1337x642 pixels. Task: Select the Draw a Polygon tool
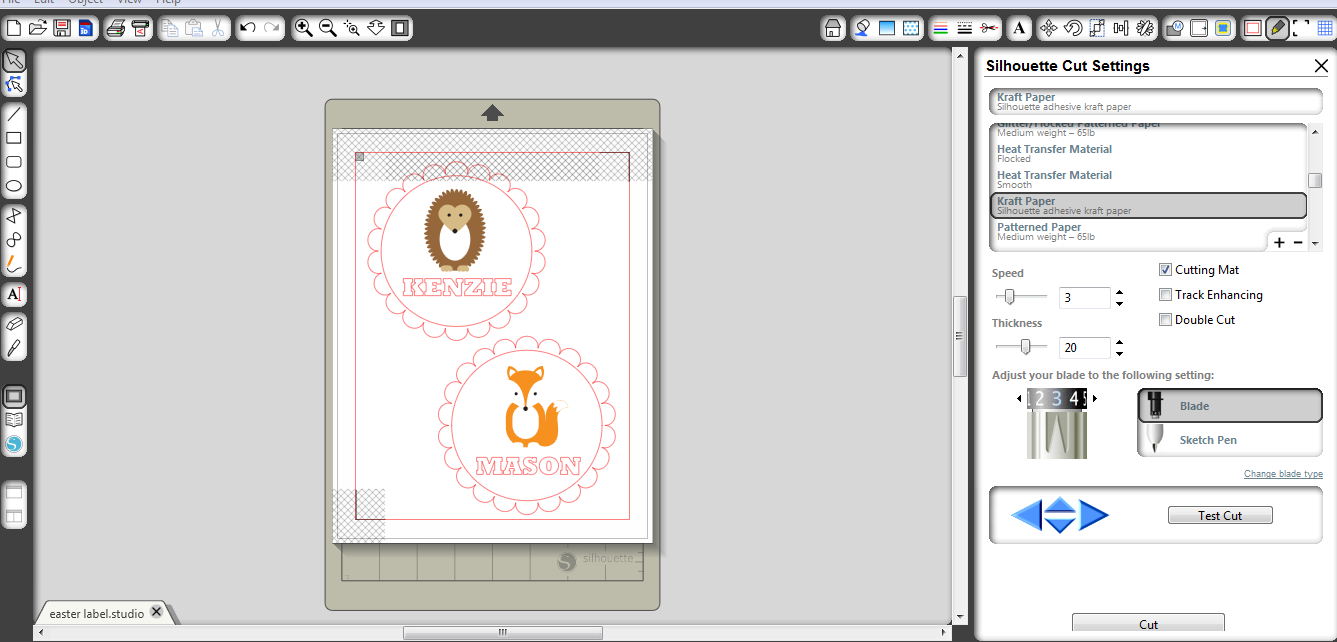pos(14,216)
